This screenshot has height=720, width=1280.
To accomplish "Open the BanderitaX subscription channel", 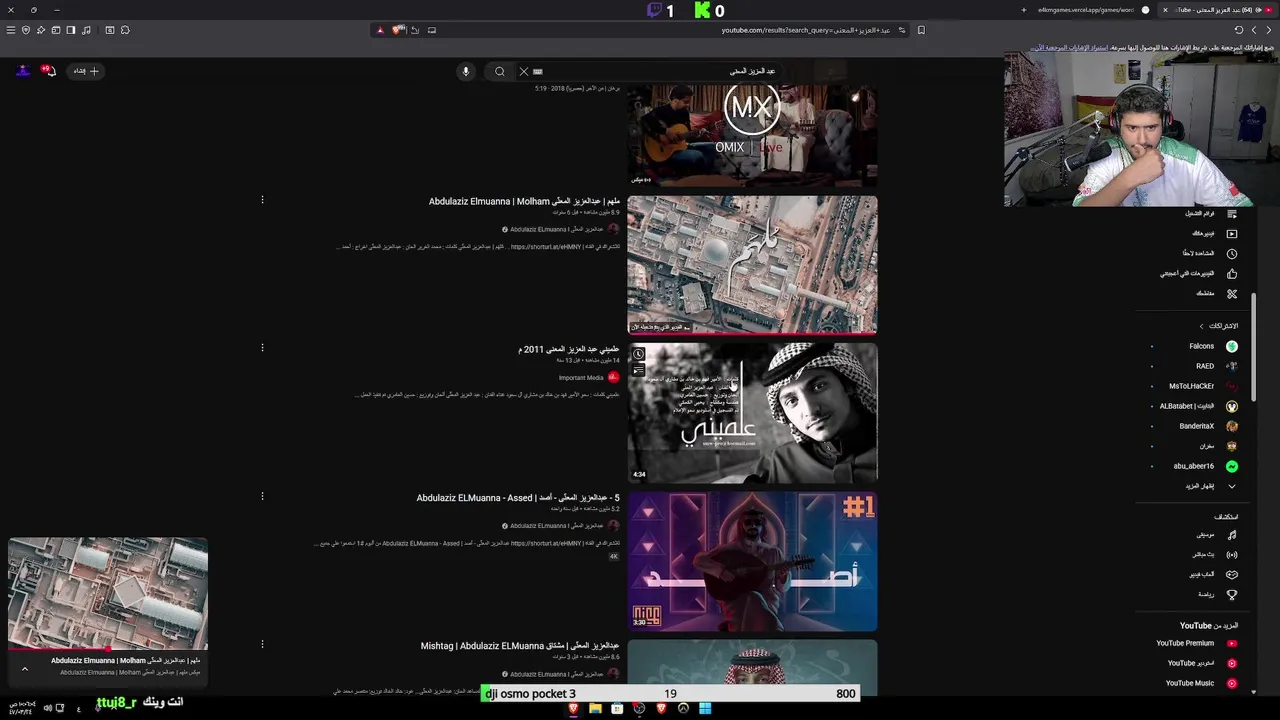I will coord(1208,426).
